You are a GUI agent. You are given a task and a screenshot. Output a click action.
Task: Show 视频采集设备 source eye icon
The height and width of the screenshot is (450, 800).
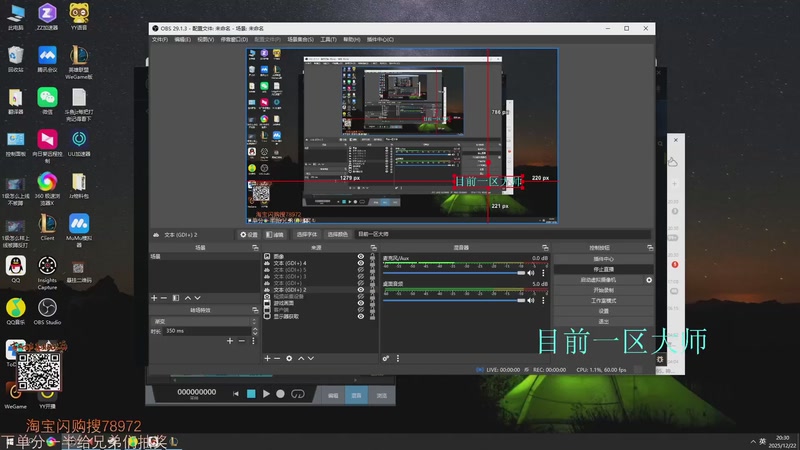[361, 296]
